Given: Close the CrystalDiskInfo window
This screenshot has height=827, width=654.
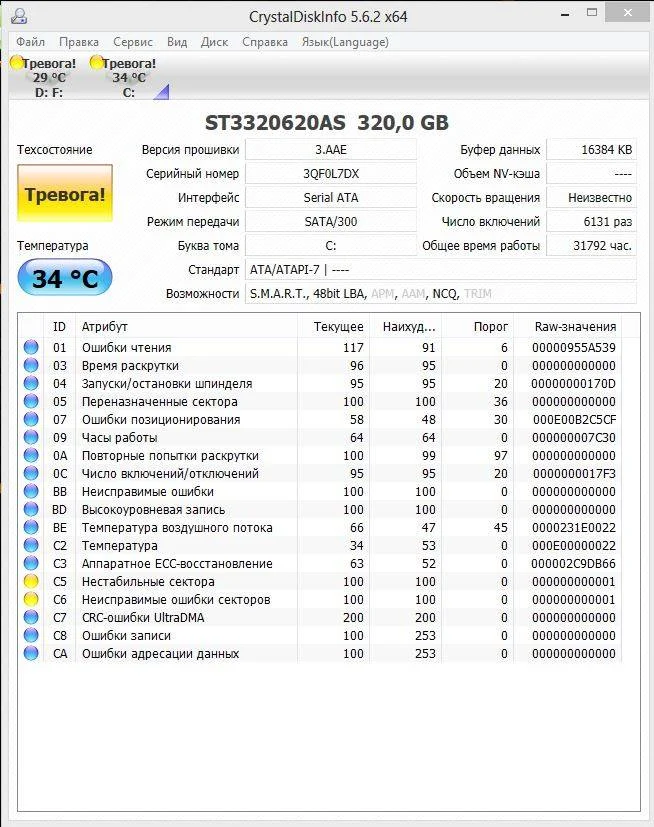Looking at the screenshot, I should click(x=628, y=13).
